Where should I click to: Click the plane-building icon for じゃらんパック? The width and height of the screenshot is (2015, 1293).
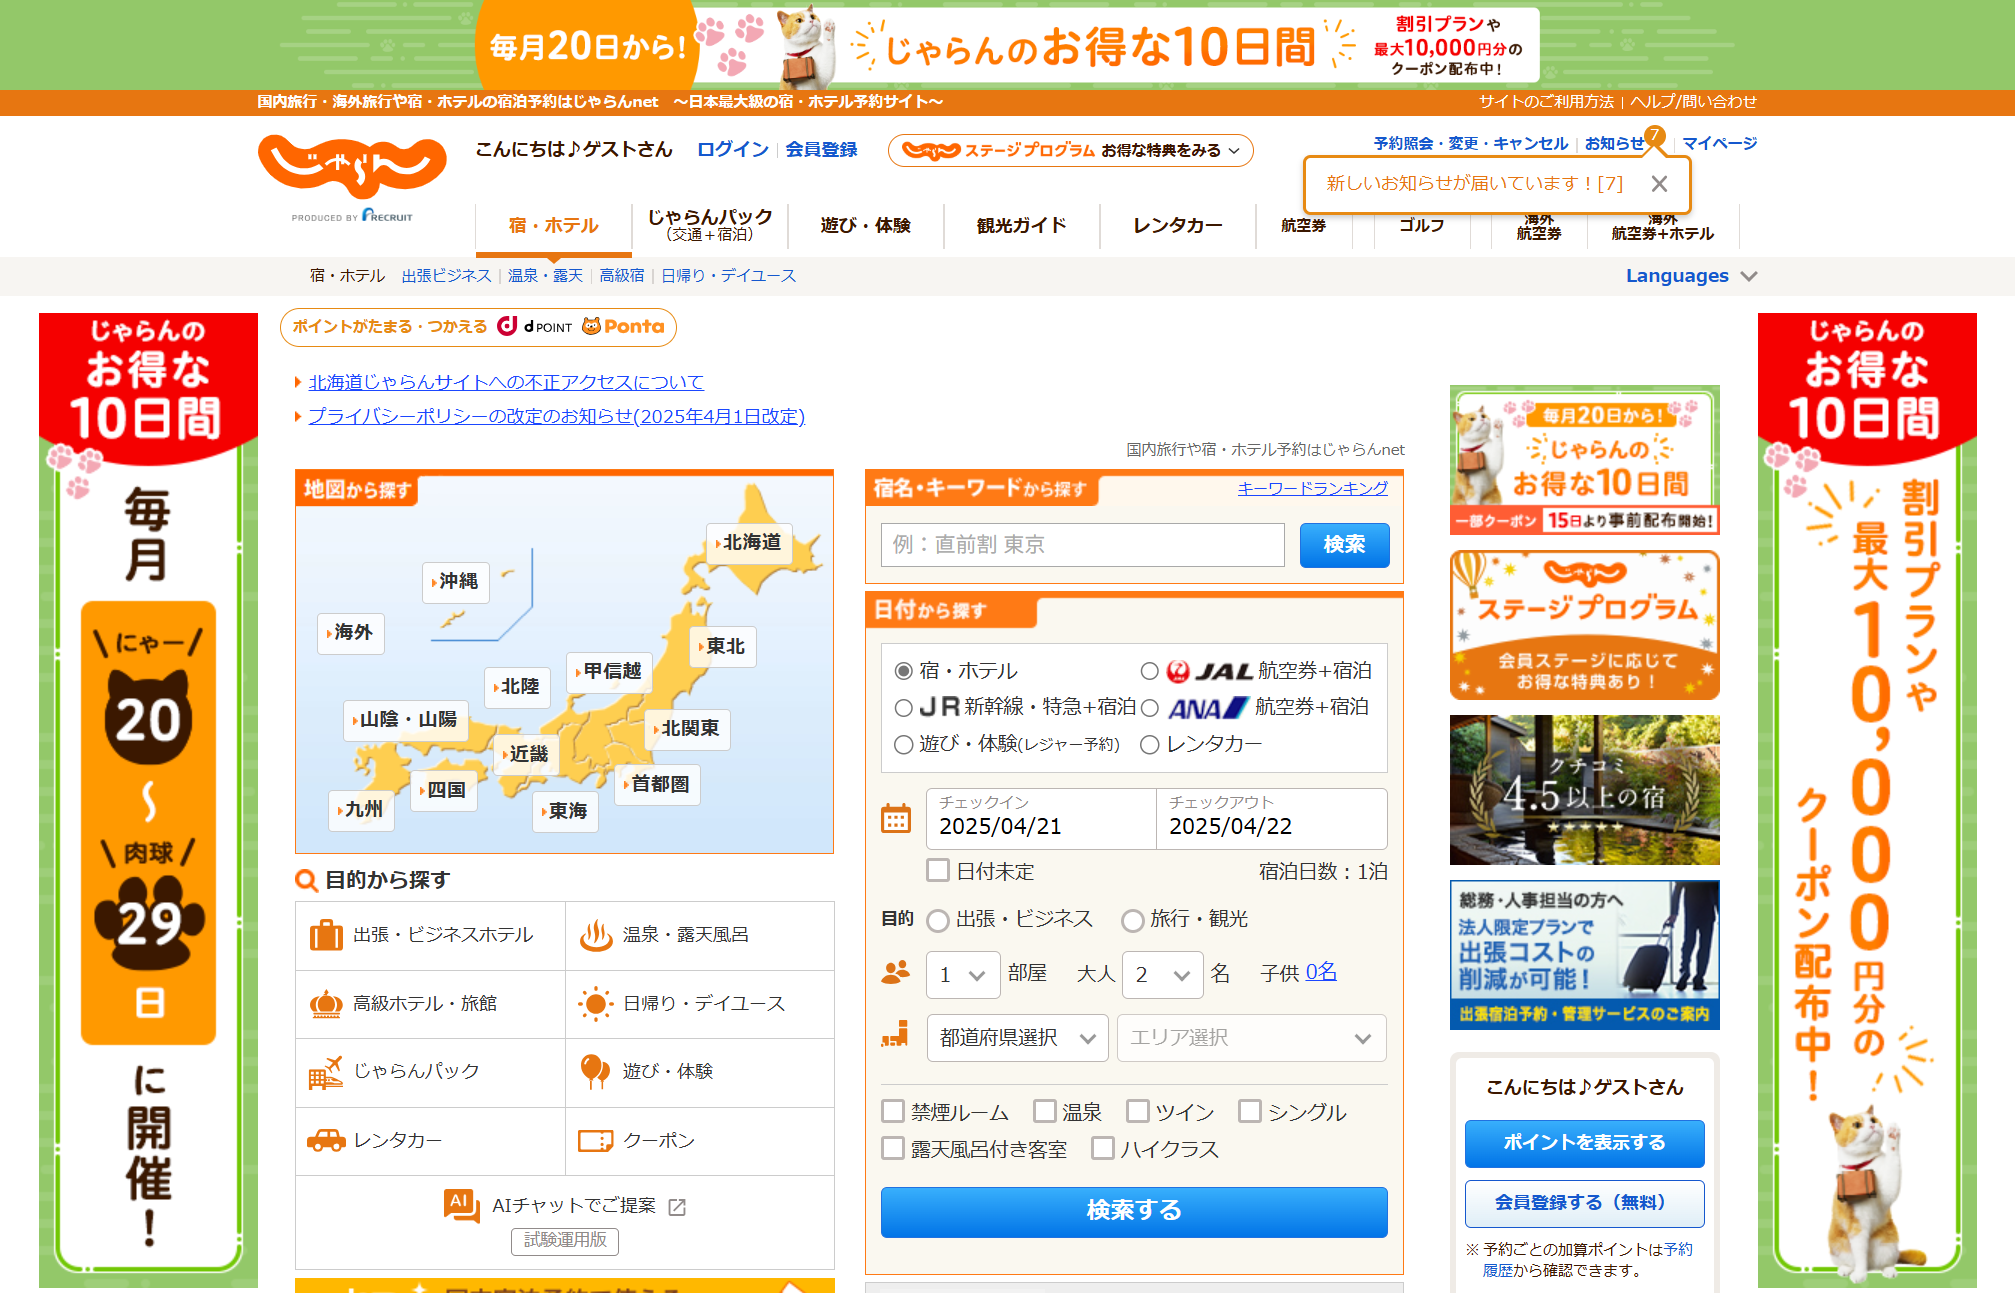pos(326,1072)
